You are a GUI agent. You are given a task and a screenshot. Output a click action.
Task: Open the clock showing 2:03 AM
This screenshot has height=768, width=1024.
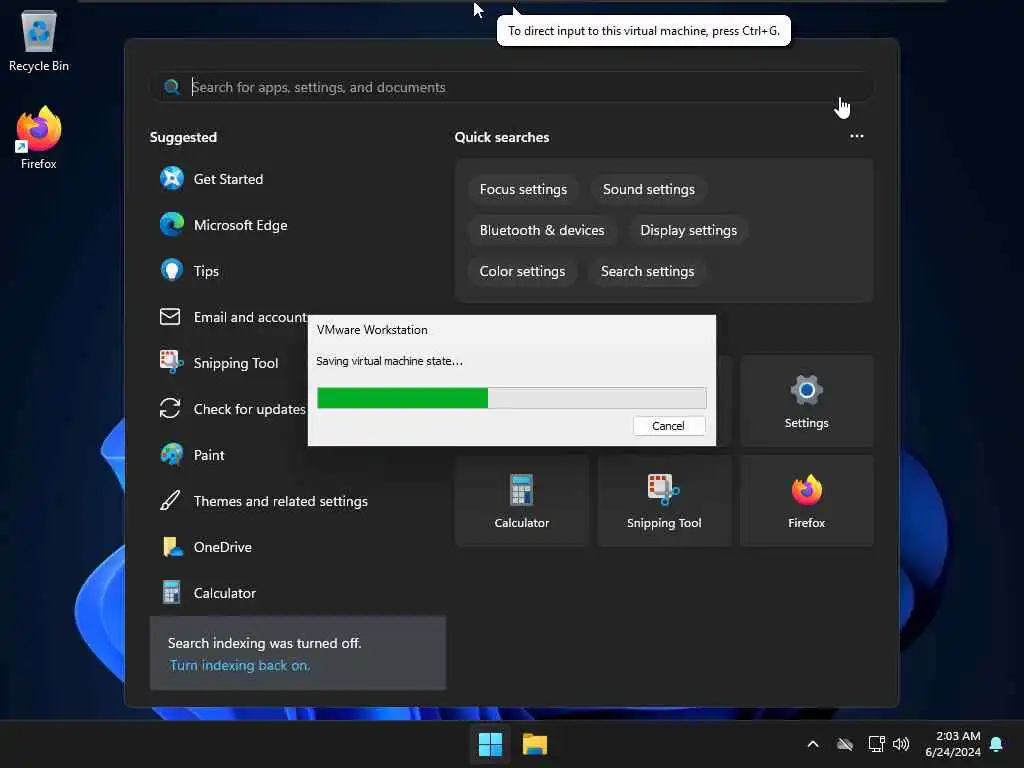coord(952,744)
